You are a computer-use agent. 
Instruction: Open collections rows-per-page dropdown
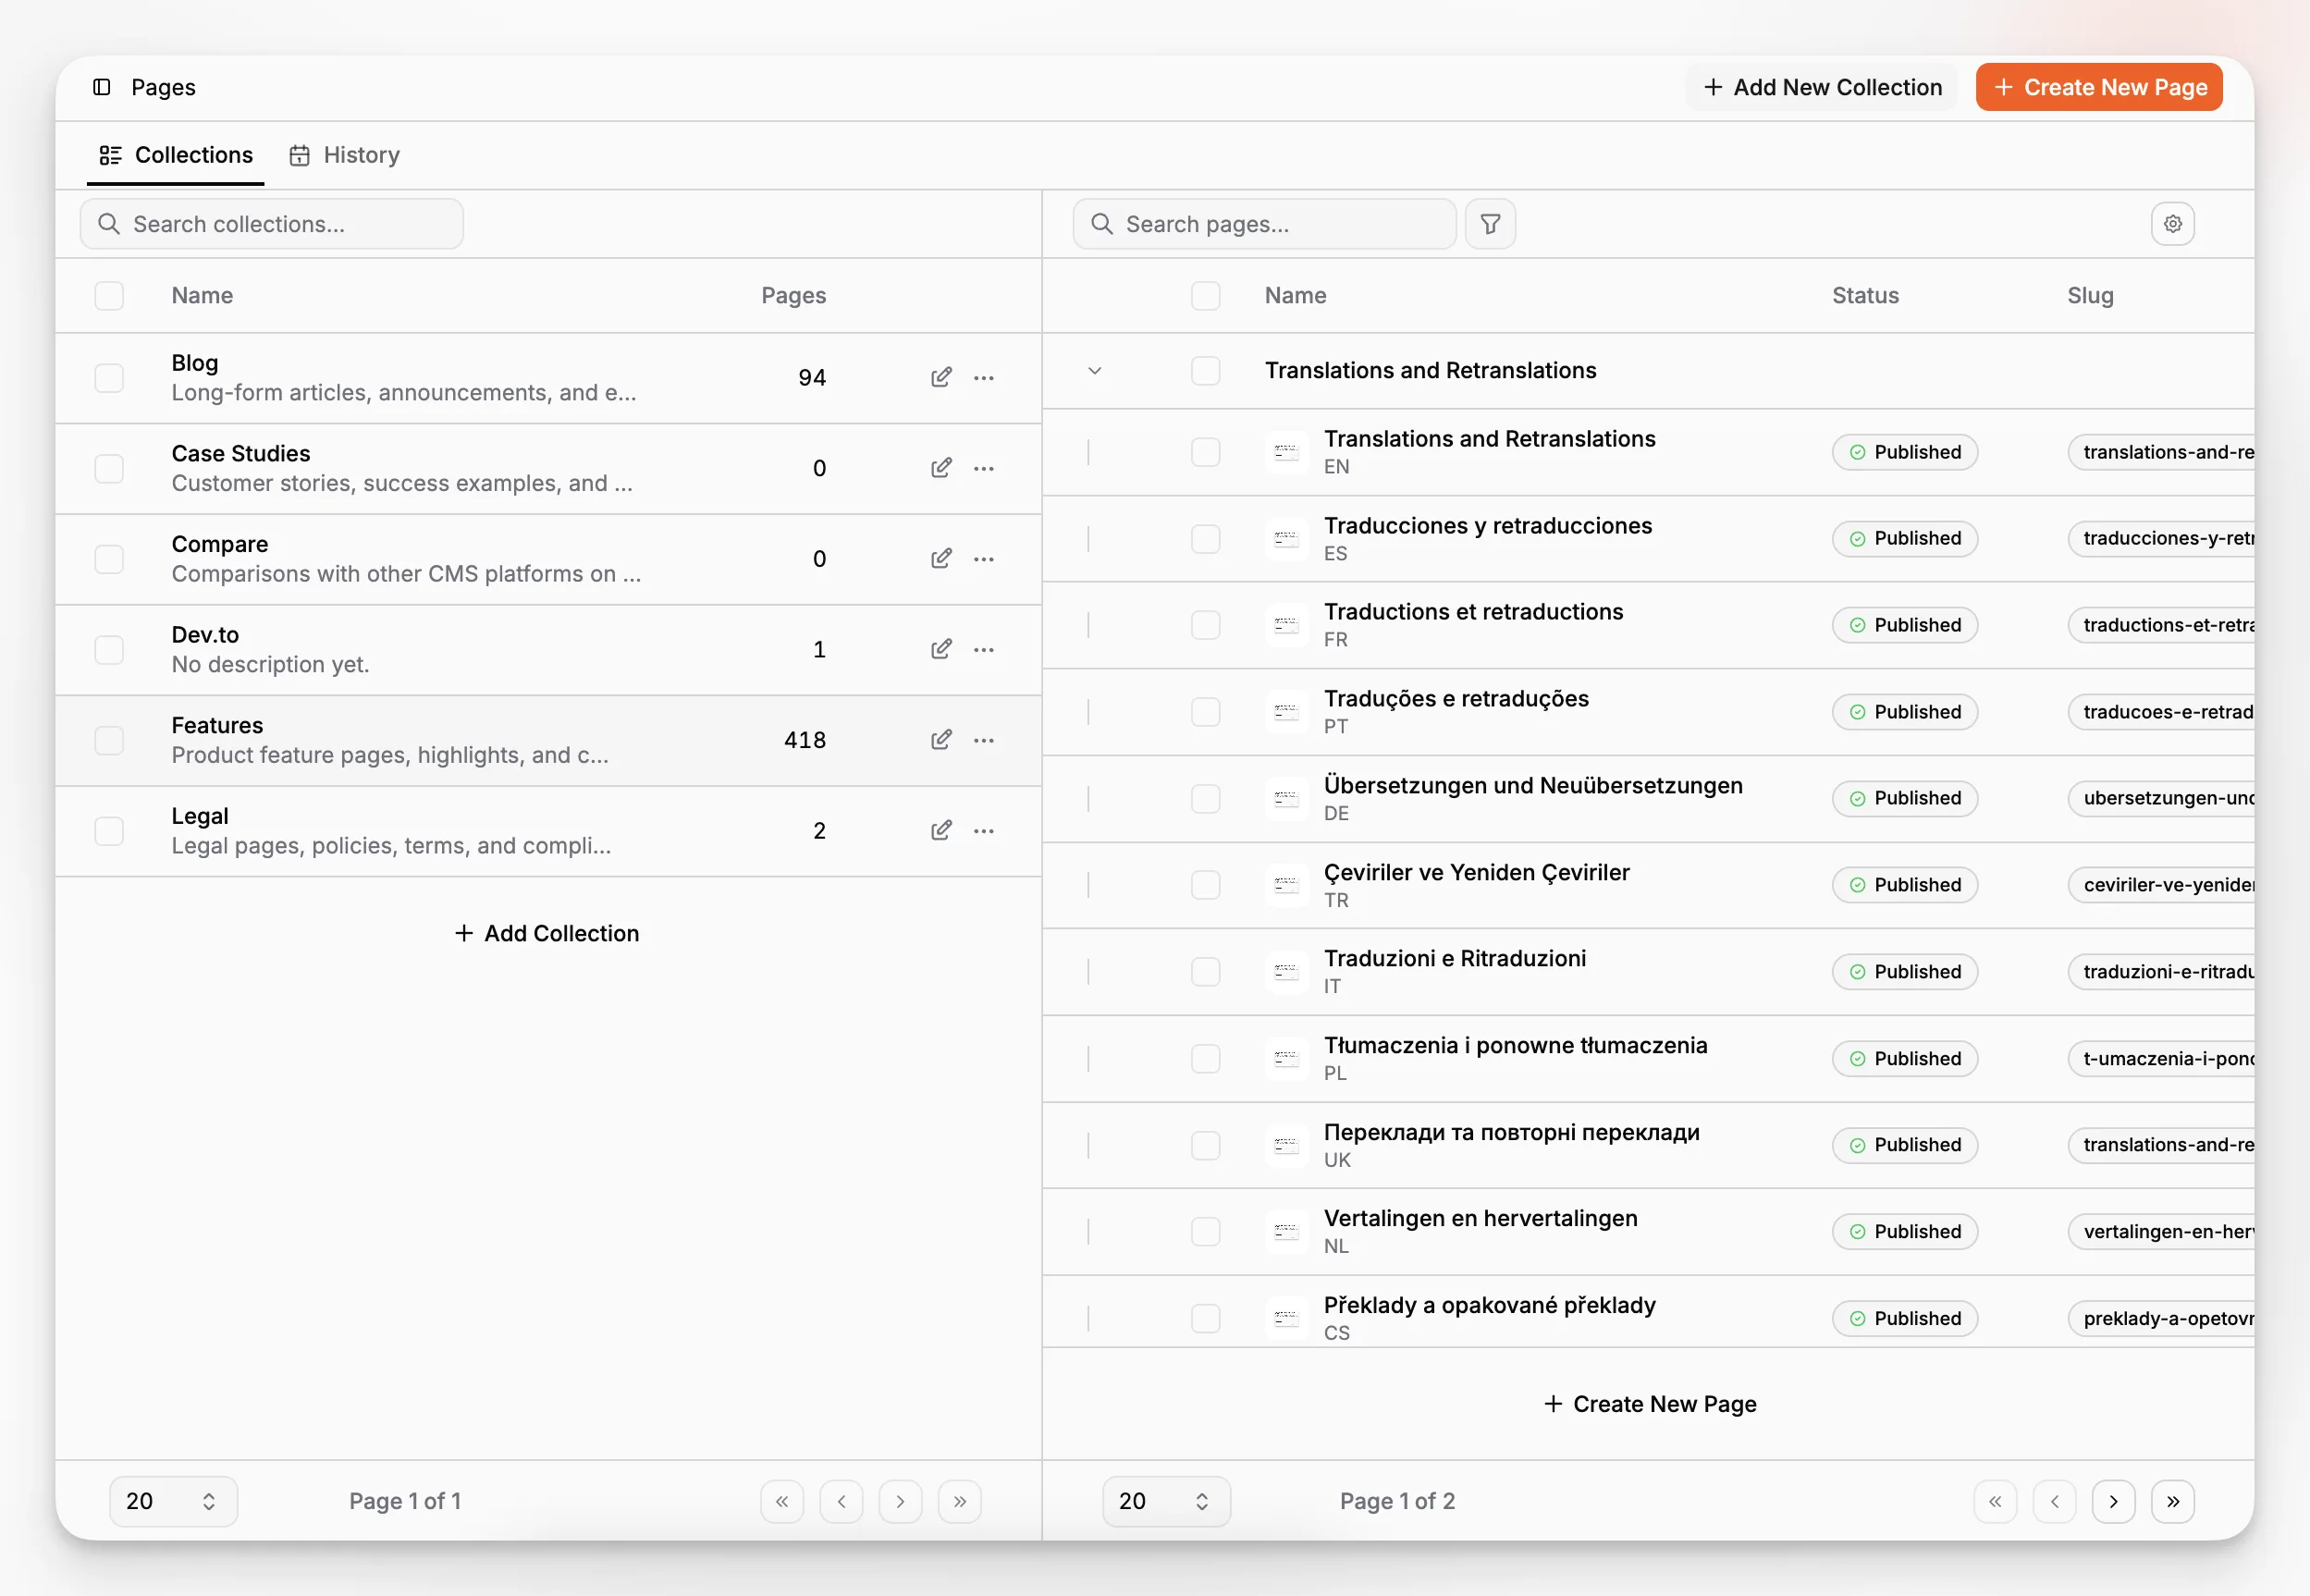pyautogui.click(x=173, y=1501)
